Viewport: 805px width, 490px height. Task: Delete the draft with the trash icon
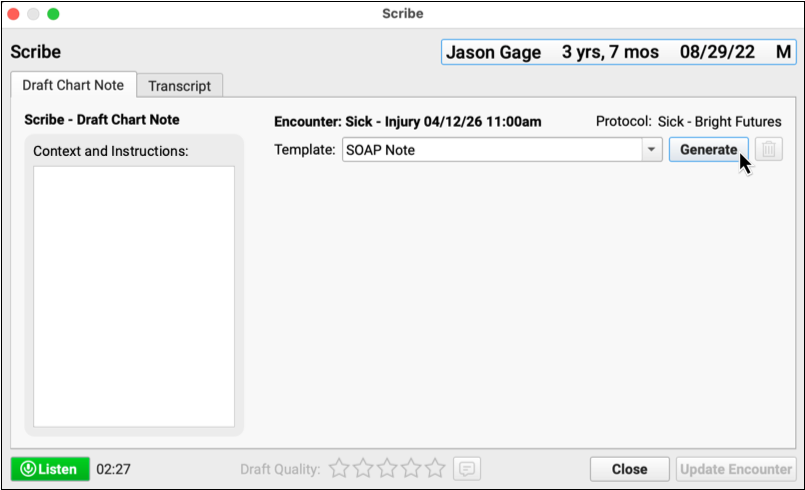pyautogui.click(x=769, y=150)
